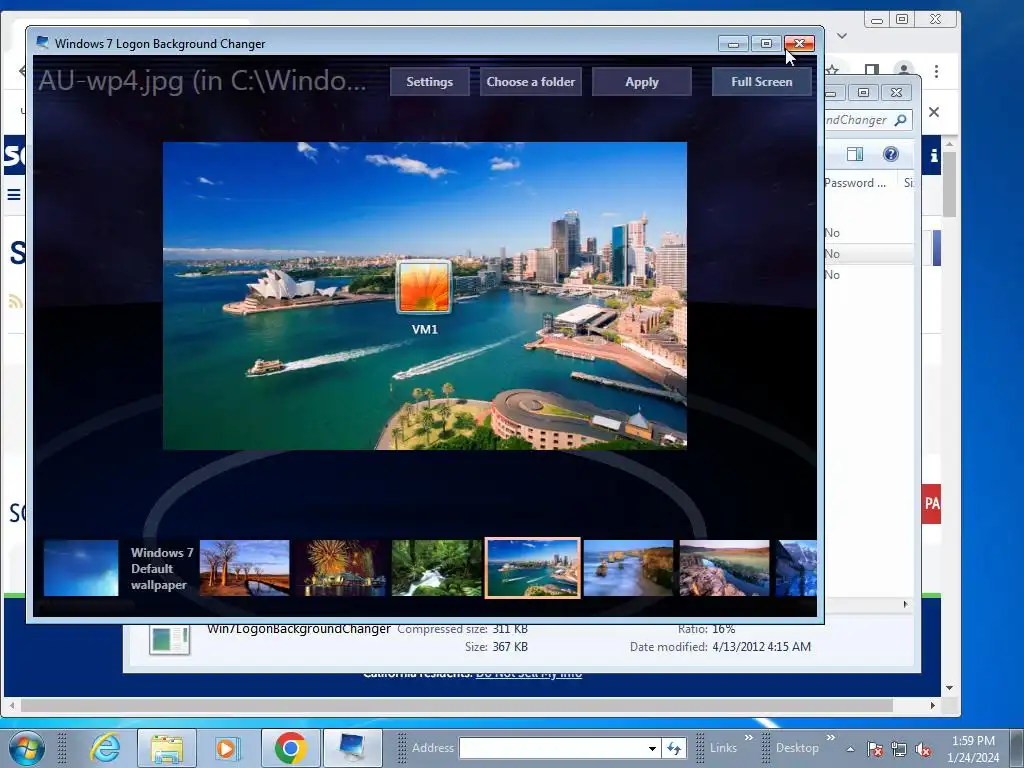Click the search magnifier in Explorer window
1024x768 pixels.
pos(901,120)
